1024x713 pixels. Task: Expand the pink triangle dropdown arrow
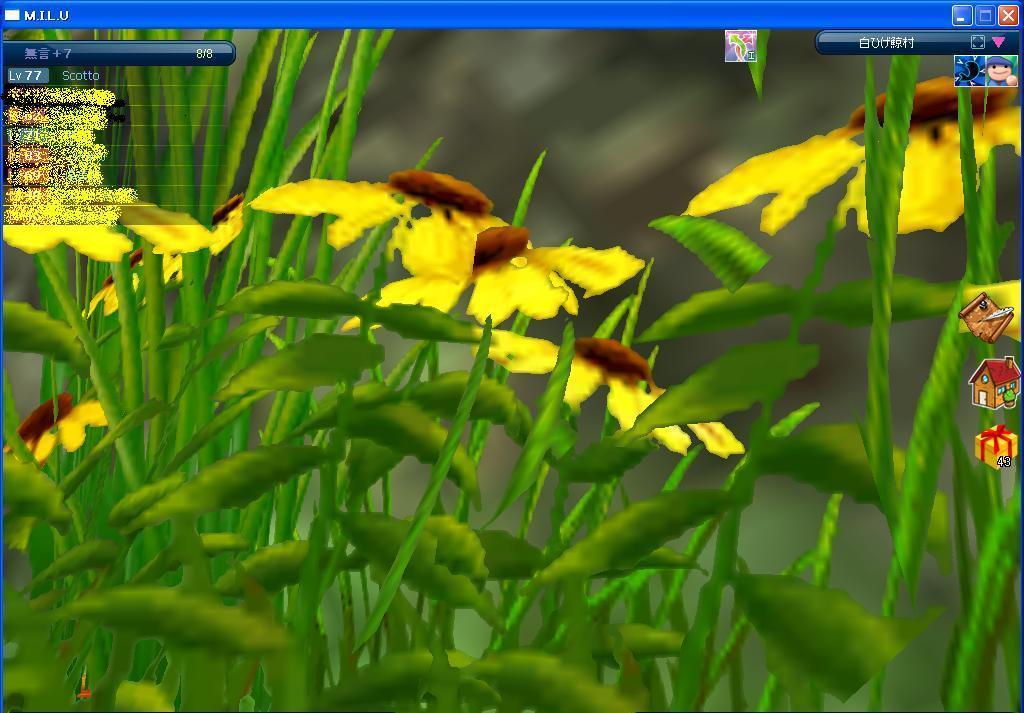pos(998,42)
